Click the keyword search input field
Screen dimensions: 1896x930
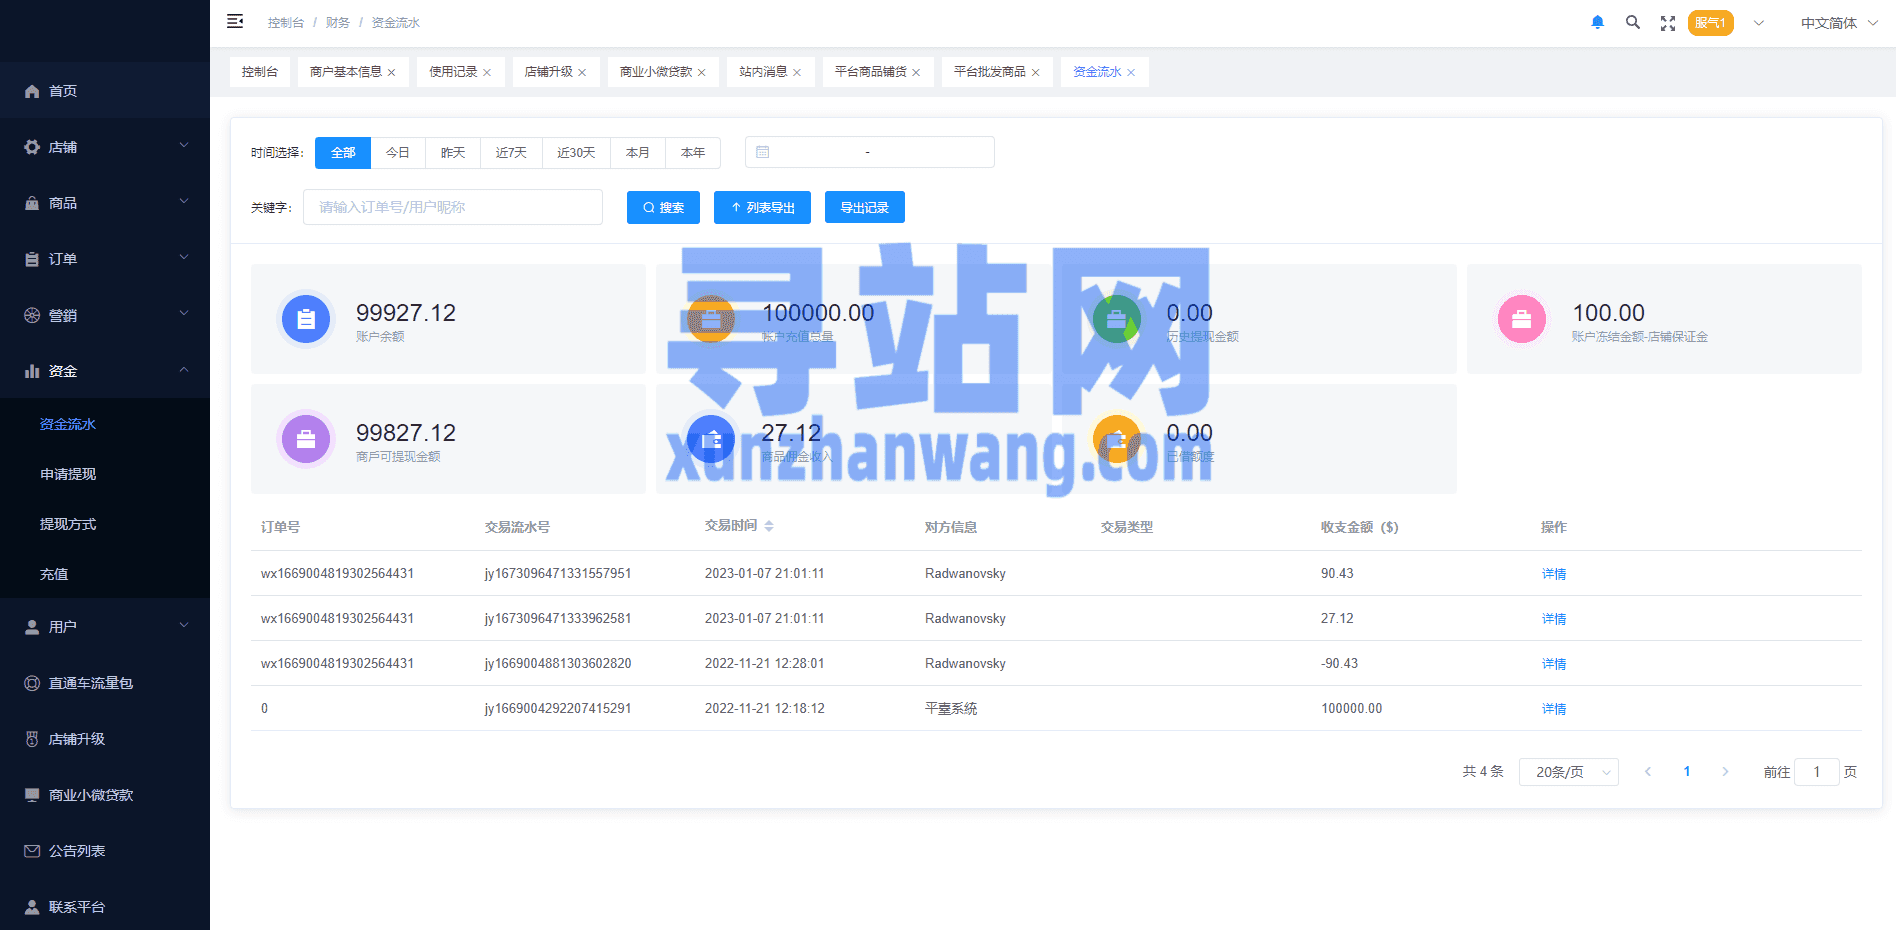[452, 207]
